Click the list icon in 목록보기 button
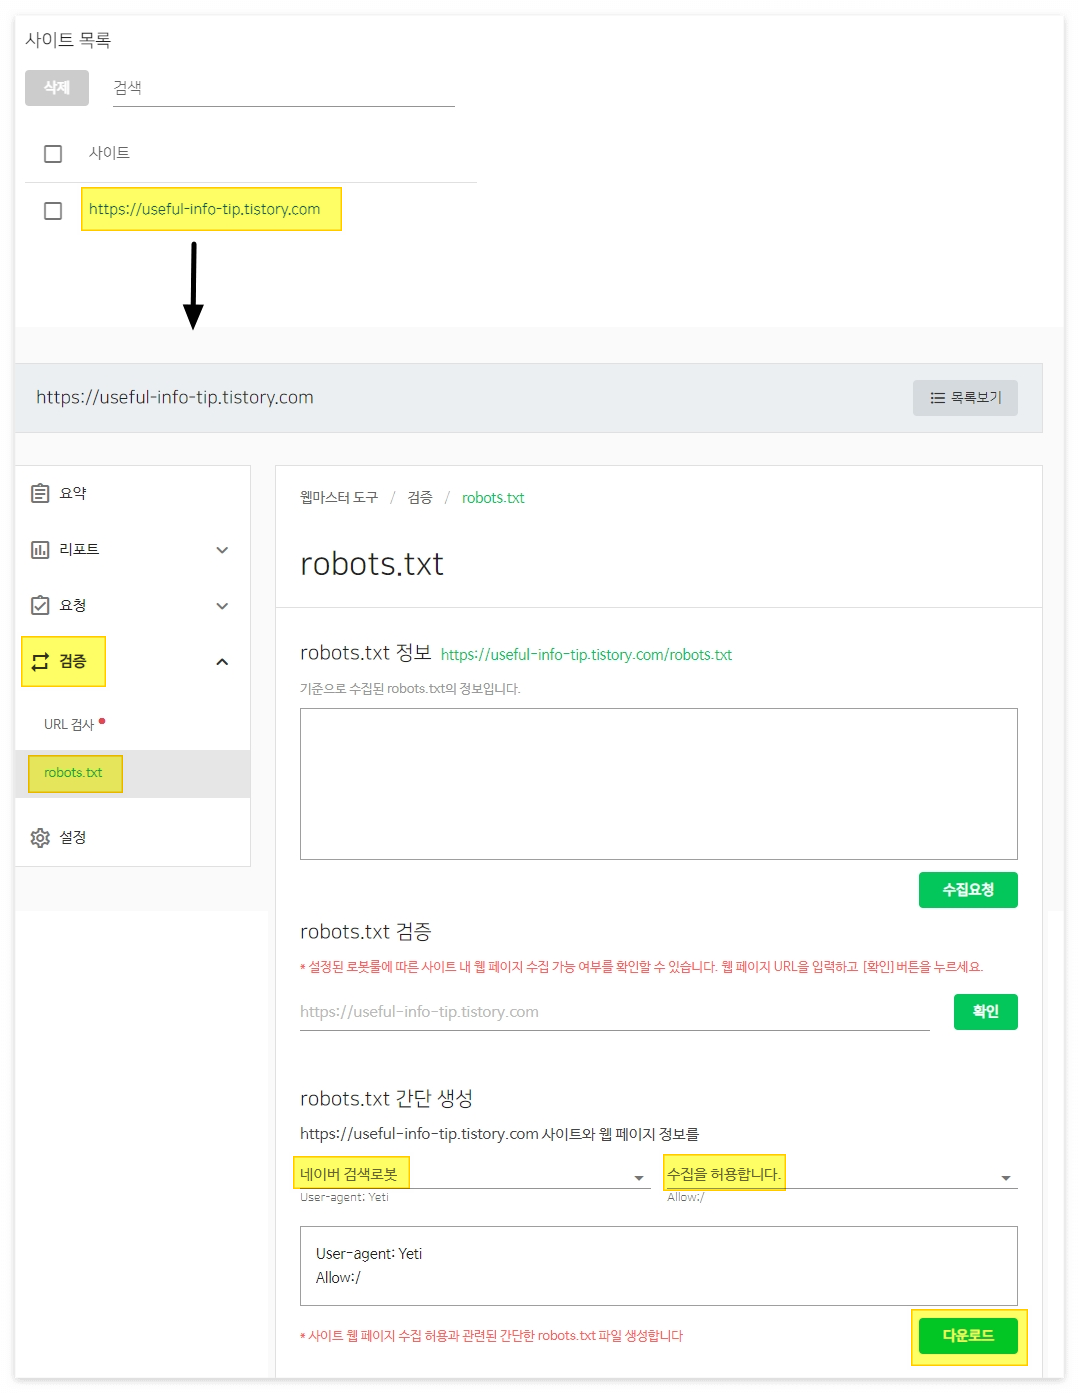This screenshot has height=1393, width=1079. pos(937,398)
